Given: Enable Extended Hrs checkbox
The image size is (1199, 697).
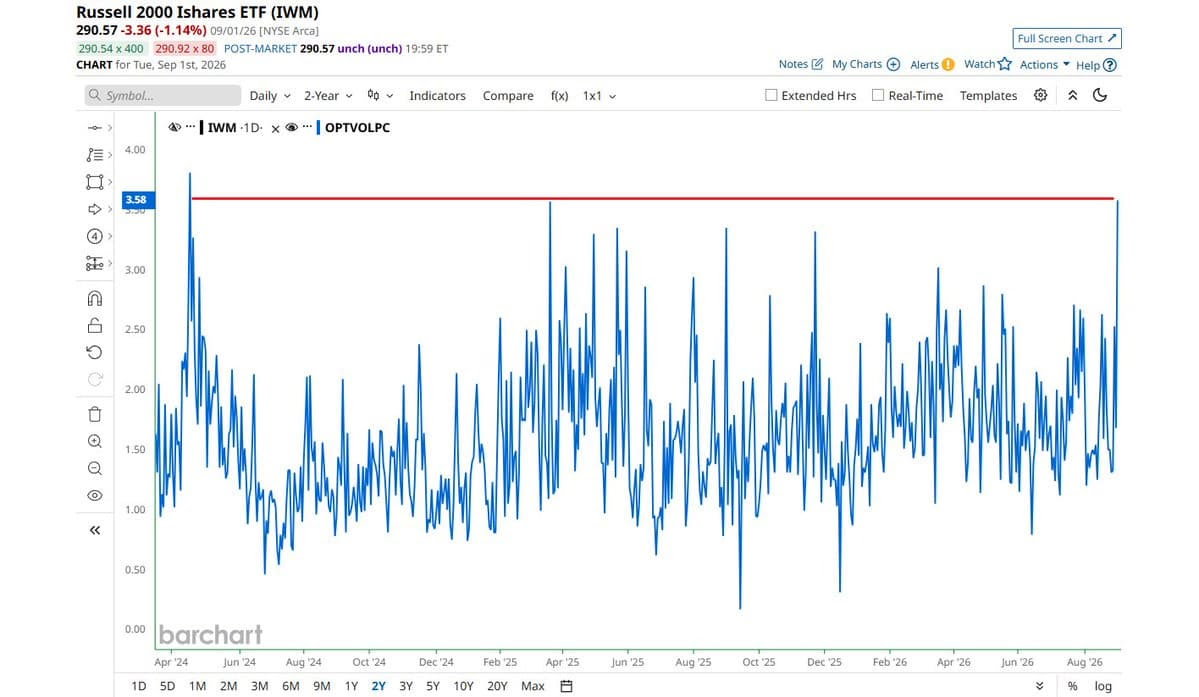Looking at the screenshot, I should (771, 95).
